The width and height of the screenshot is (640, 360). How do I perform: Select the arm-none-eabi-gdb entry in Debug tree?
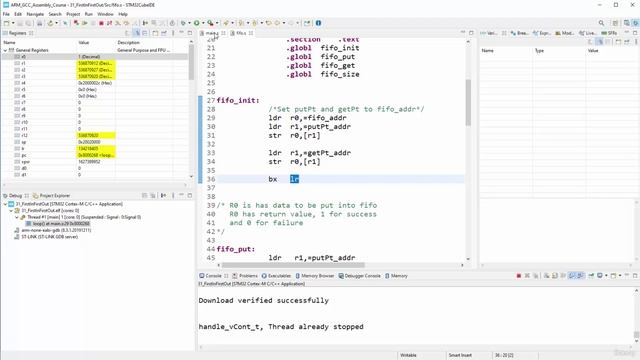(x=53, y=230)
